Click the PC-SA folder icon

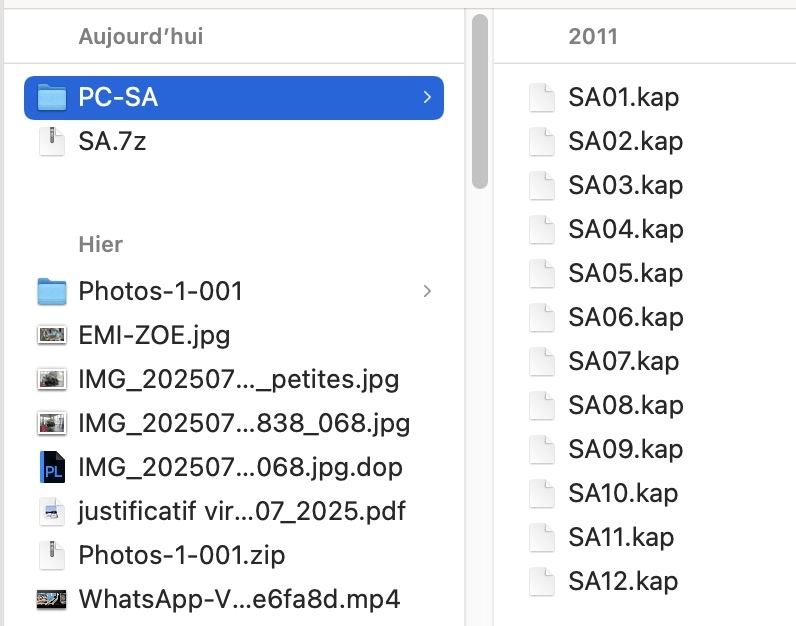[x=52, y=97]
